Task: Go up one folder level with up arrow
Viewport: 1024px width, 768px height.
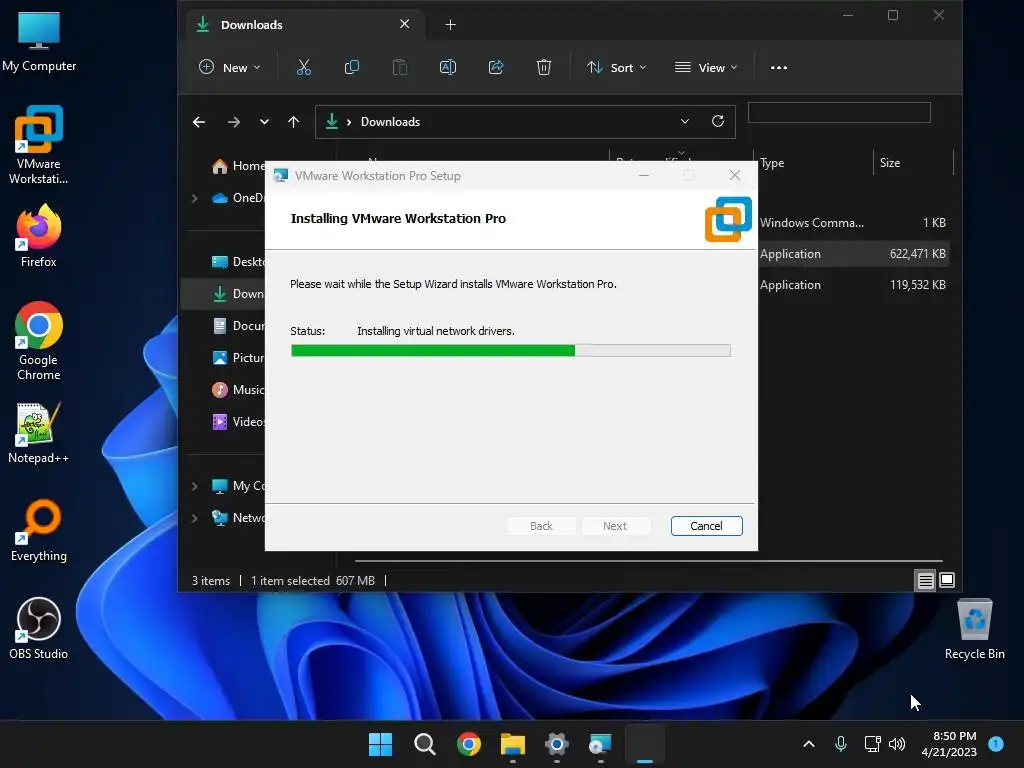Action: click(293, 122)
